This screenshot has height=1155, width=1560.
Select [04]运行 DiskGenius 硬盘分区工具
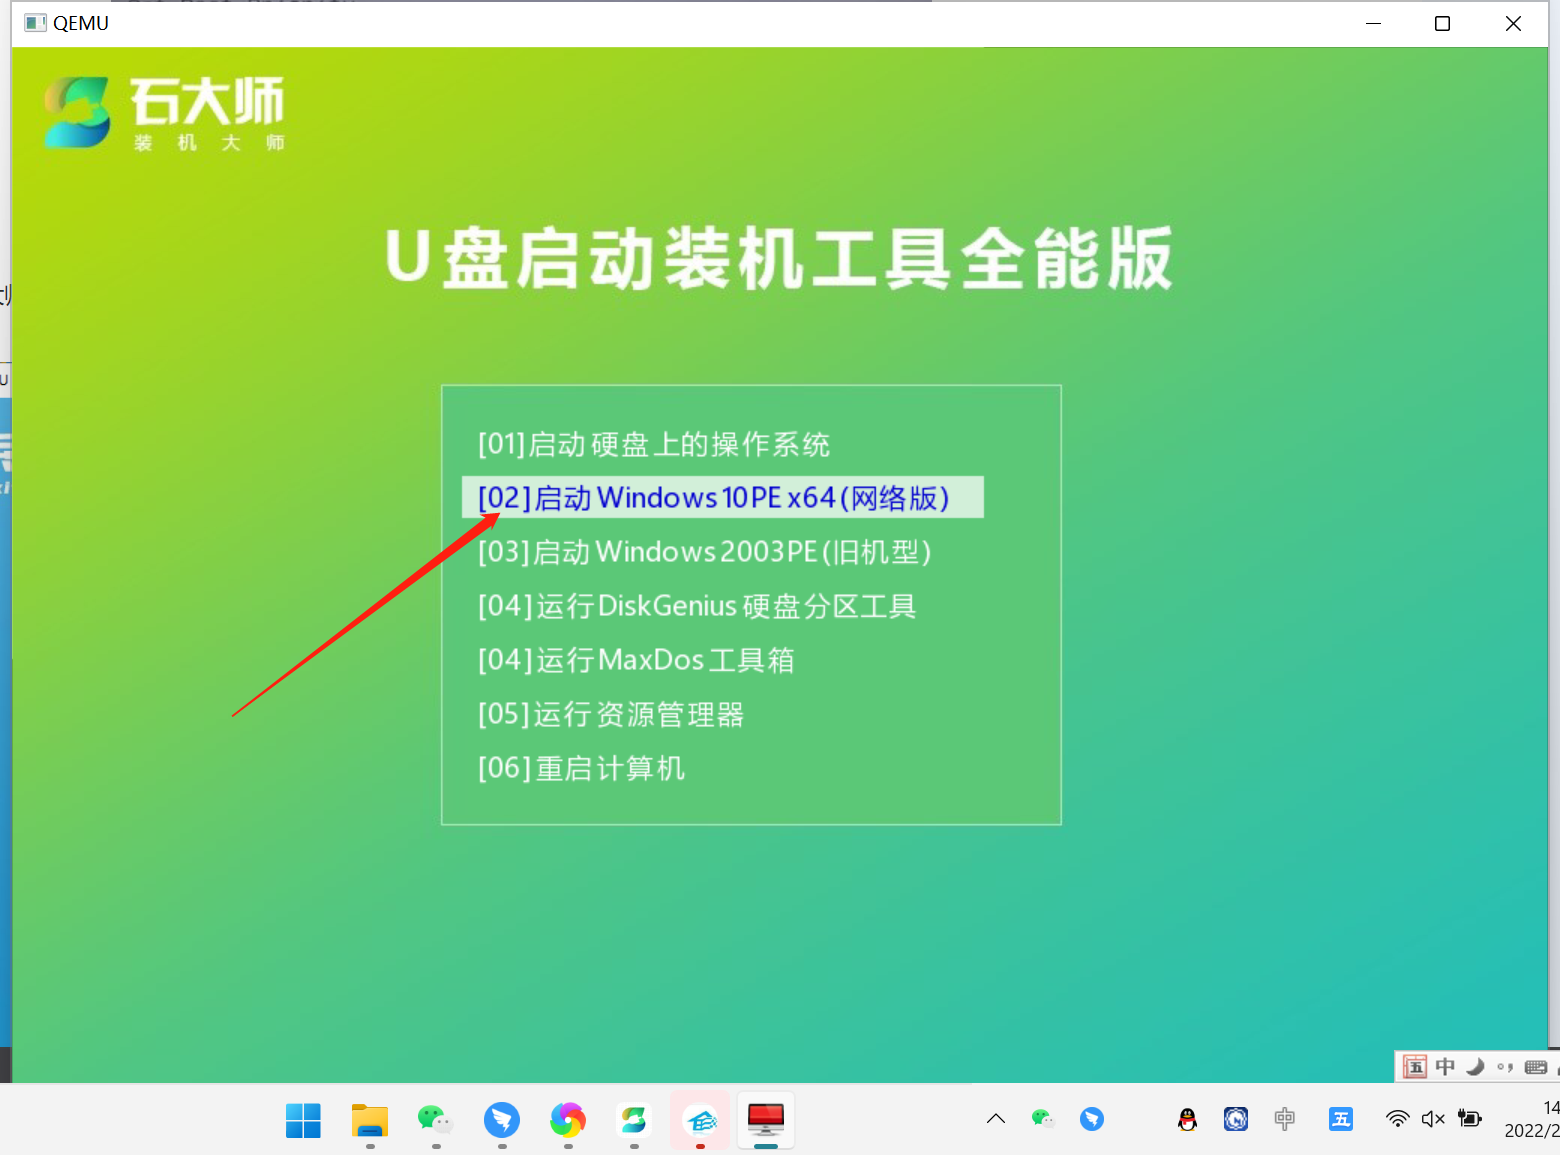tap(697, 605)
